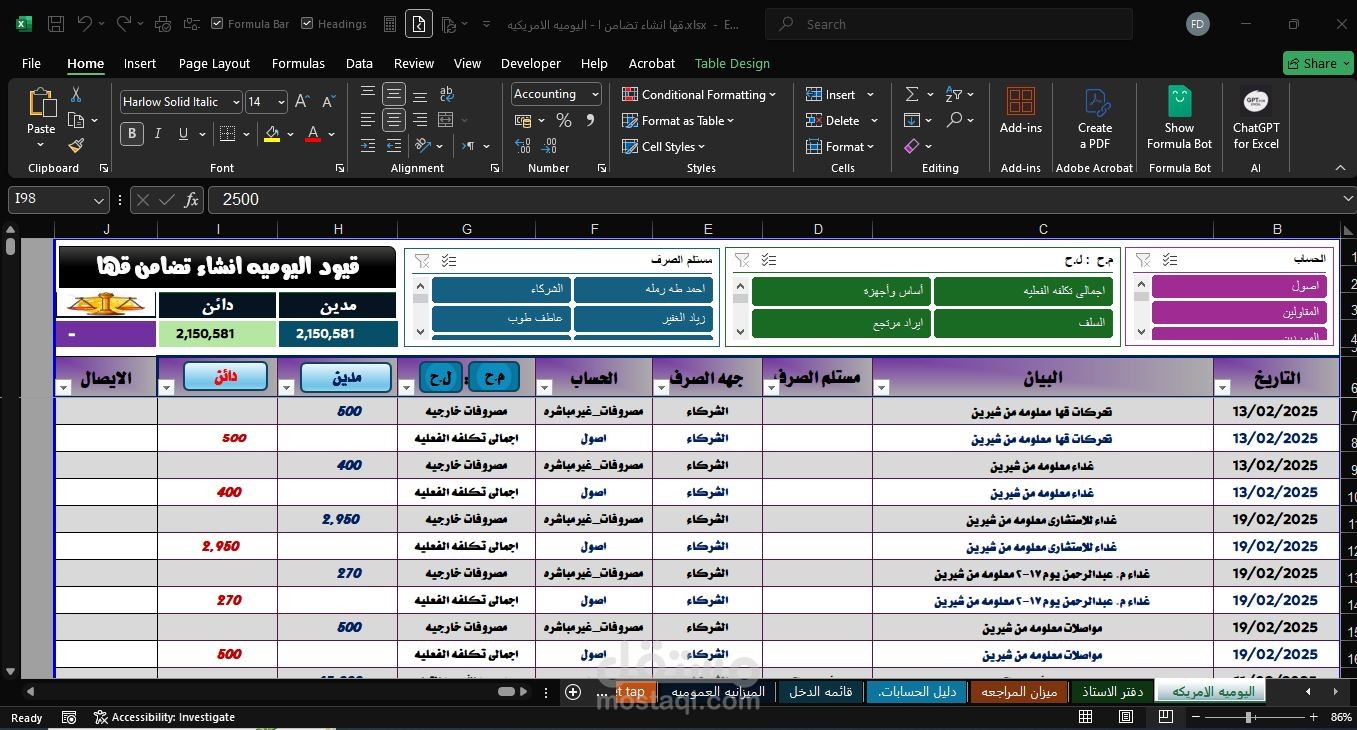Click Increase Font Size icon
Image resolution: width=1357 pixels, height=730 pixels.
(x=301, y=102)
